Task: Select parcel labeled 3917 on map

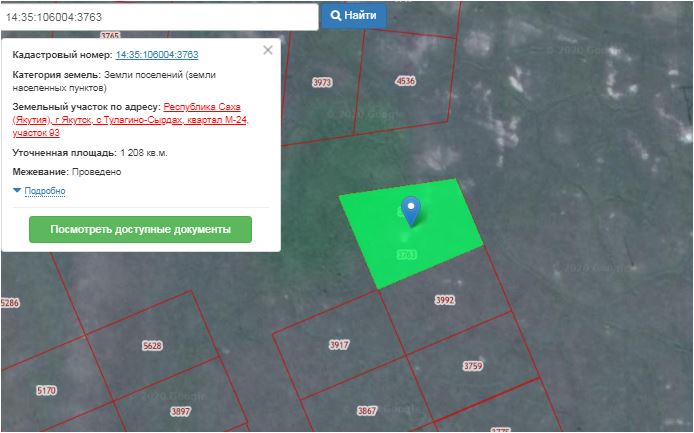Action: point(339,345)
